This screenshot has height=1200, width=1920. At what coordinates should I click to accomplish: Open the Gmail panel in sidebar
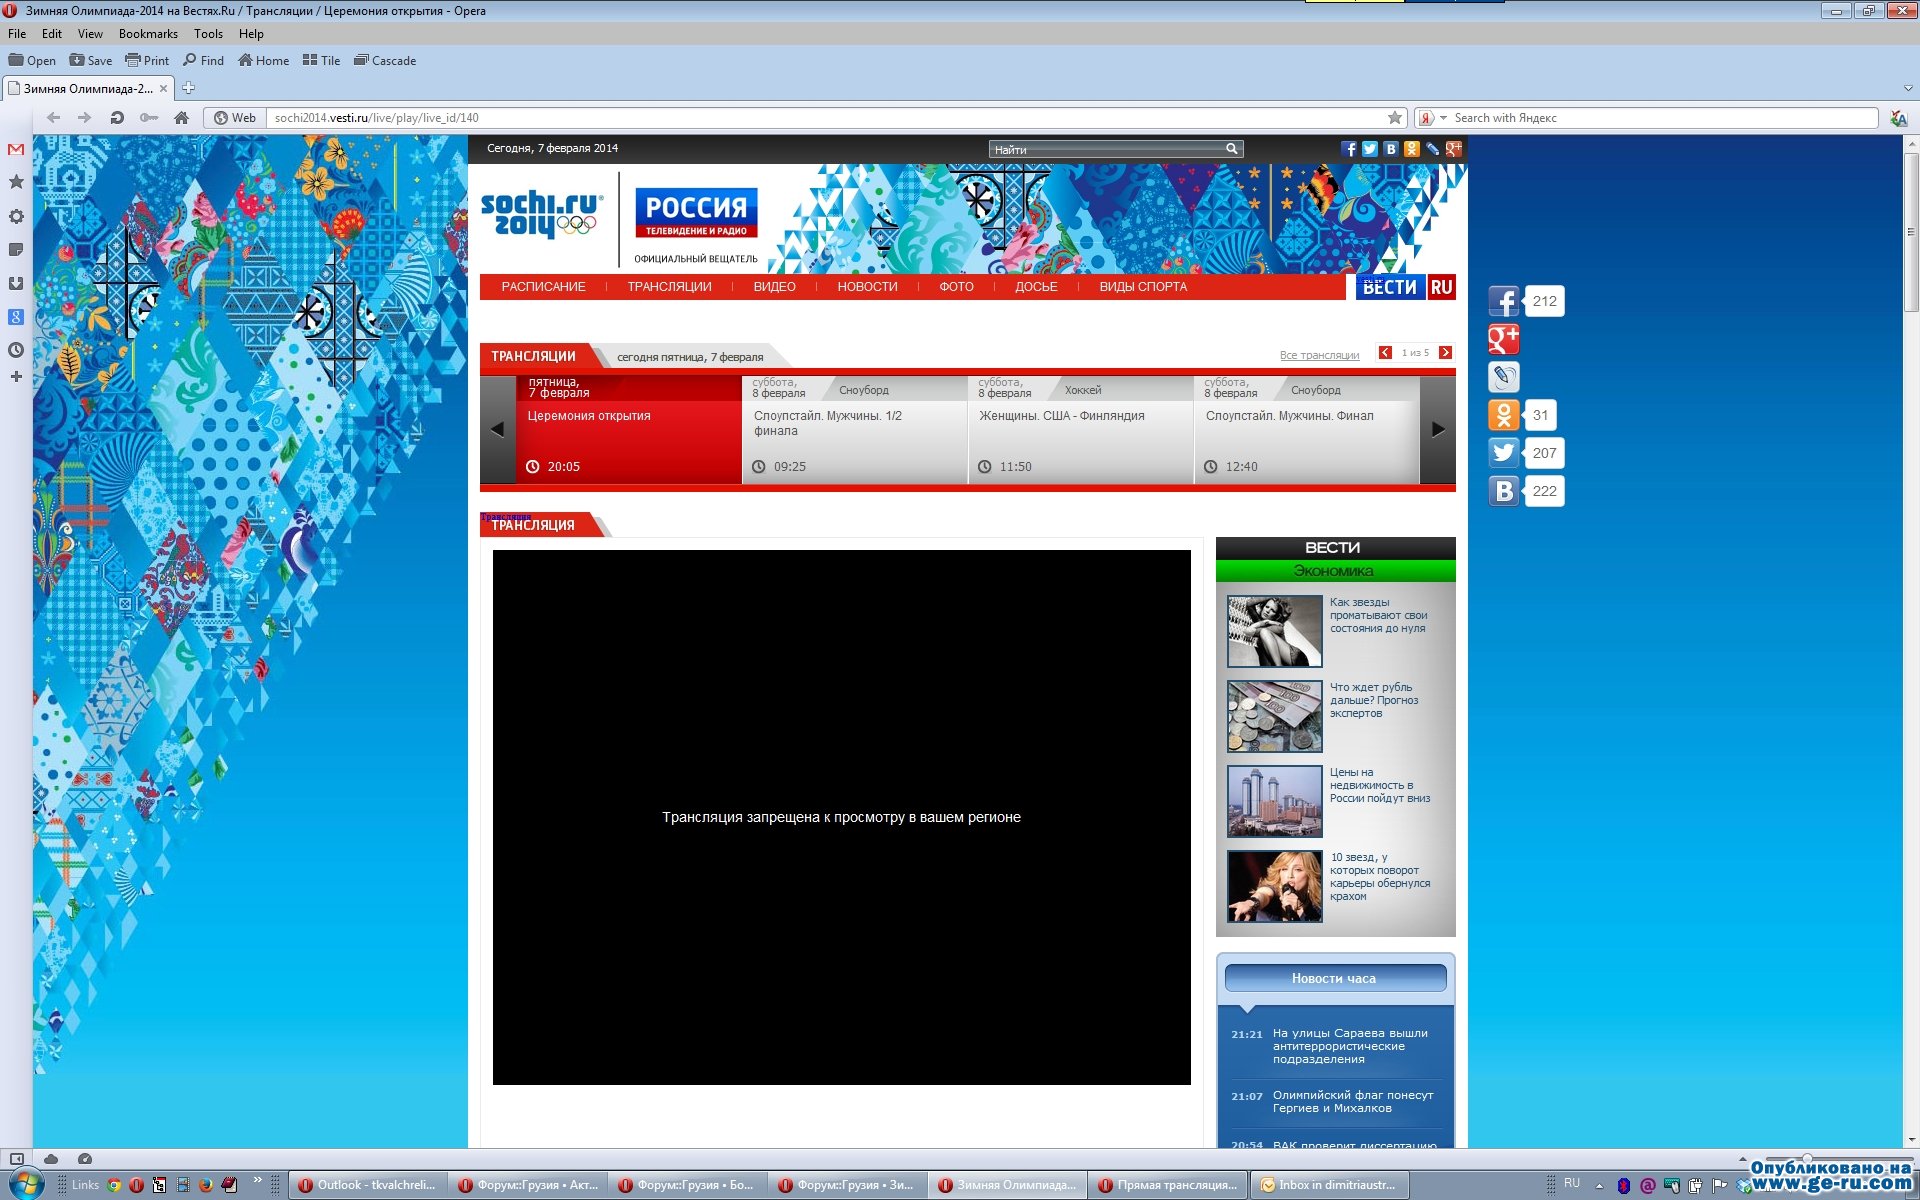coord(16,149)
